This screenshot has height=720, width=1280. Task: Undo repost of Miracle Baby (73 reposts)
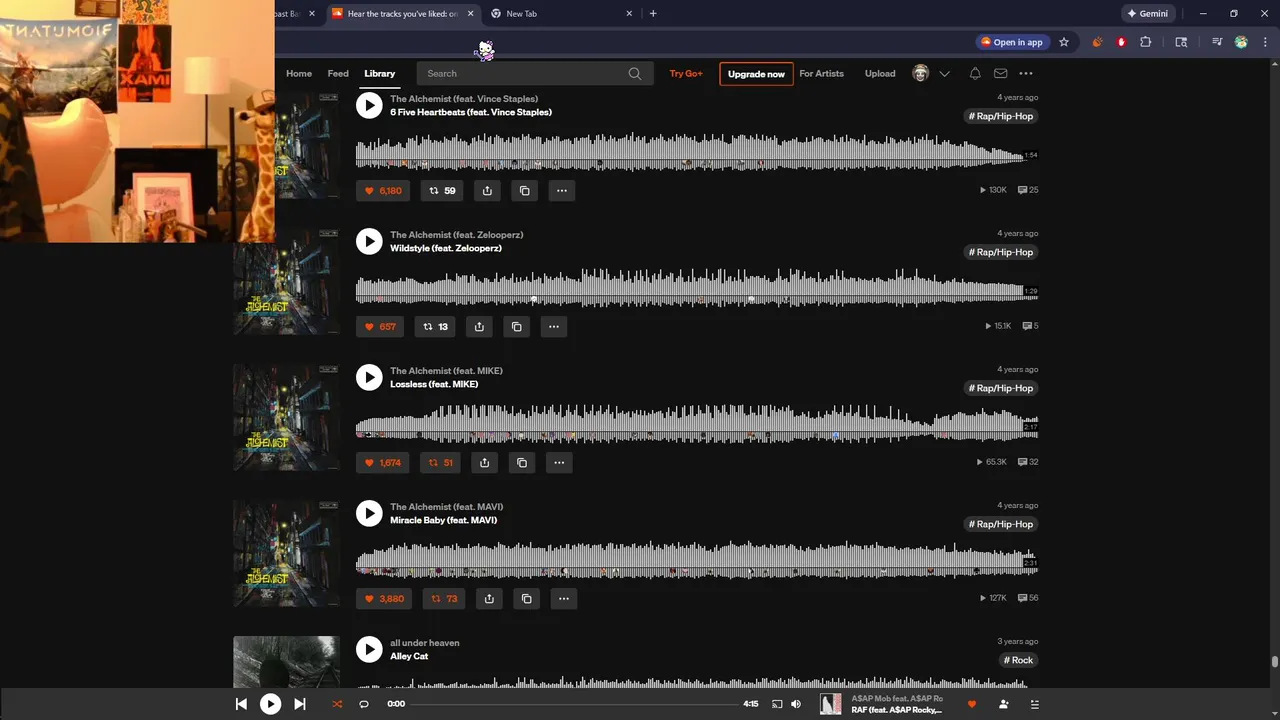pos(444,598)
